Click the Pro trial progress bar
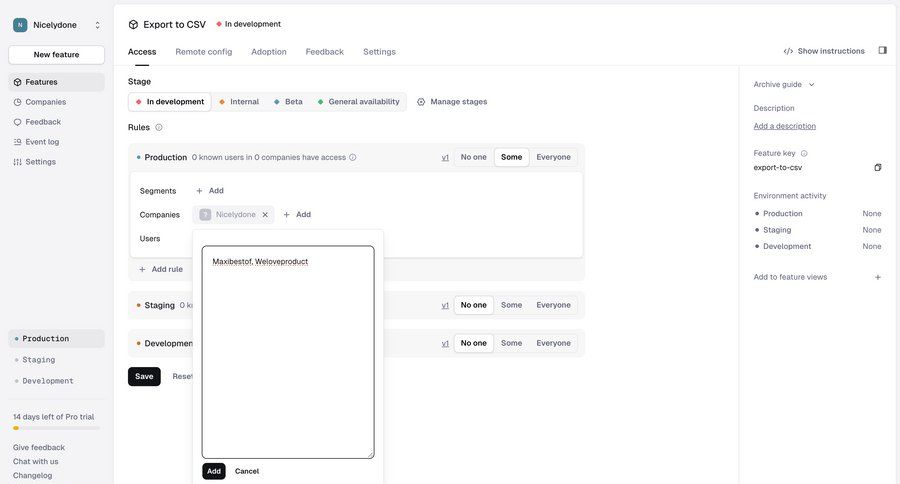The width and height of the screenshot is (900, 484). click(56, 428)
